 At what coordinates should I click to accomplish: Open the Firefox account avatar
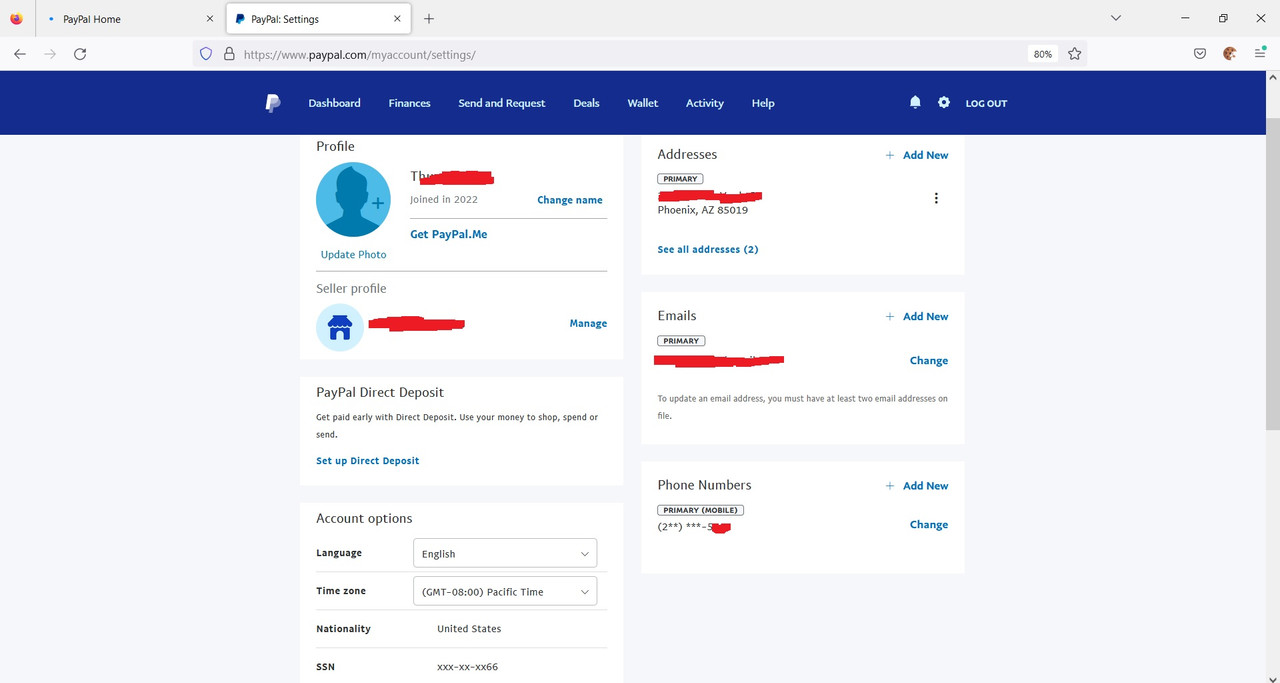[1230, 54]
